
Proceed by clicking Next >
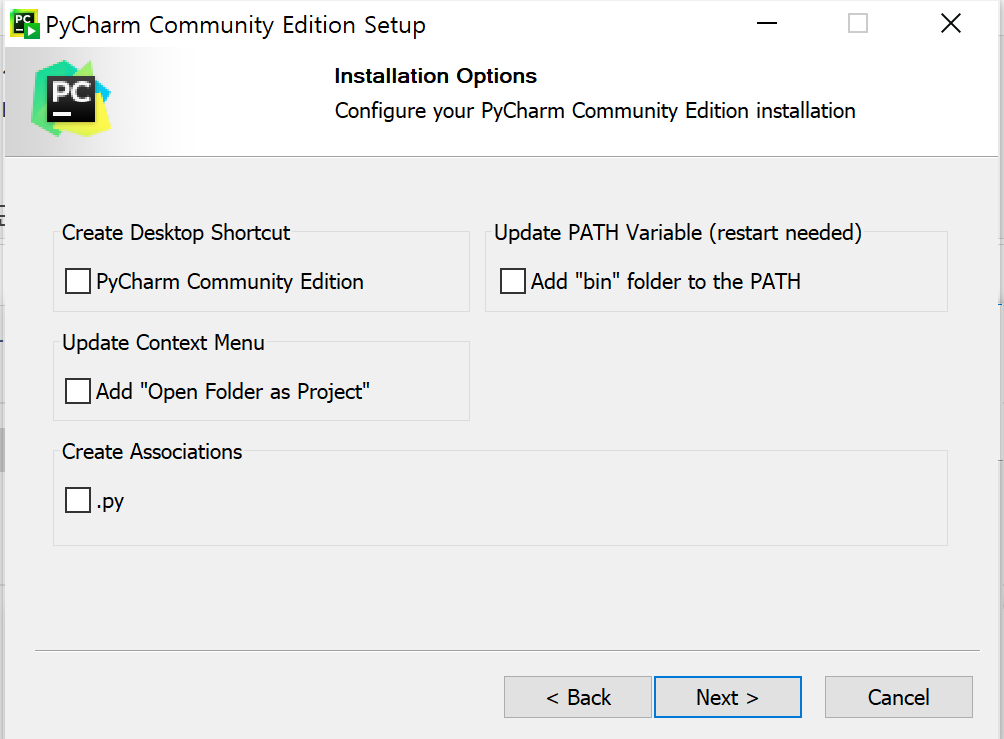(727, 697)
